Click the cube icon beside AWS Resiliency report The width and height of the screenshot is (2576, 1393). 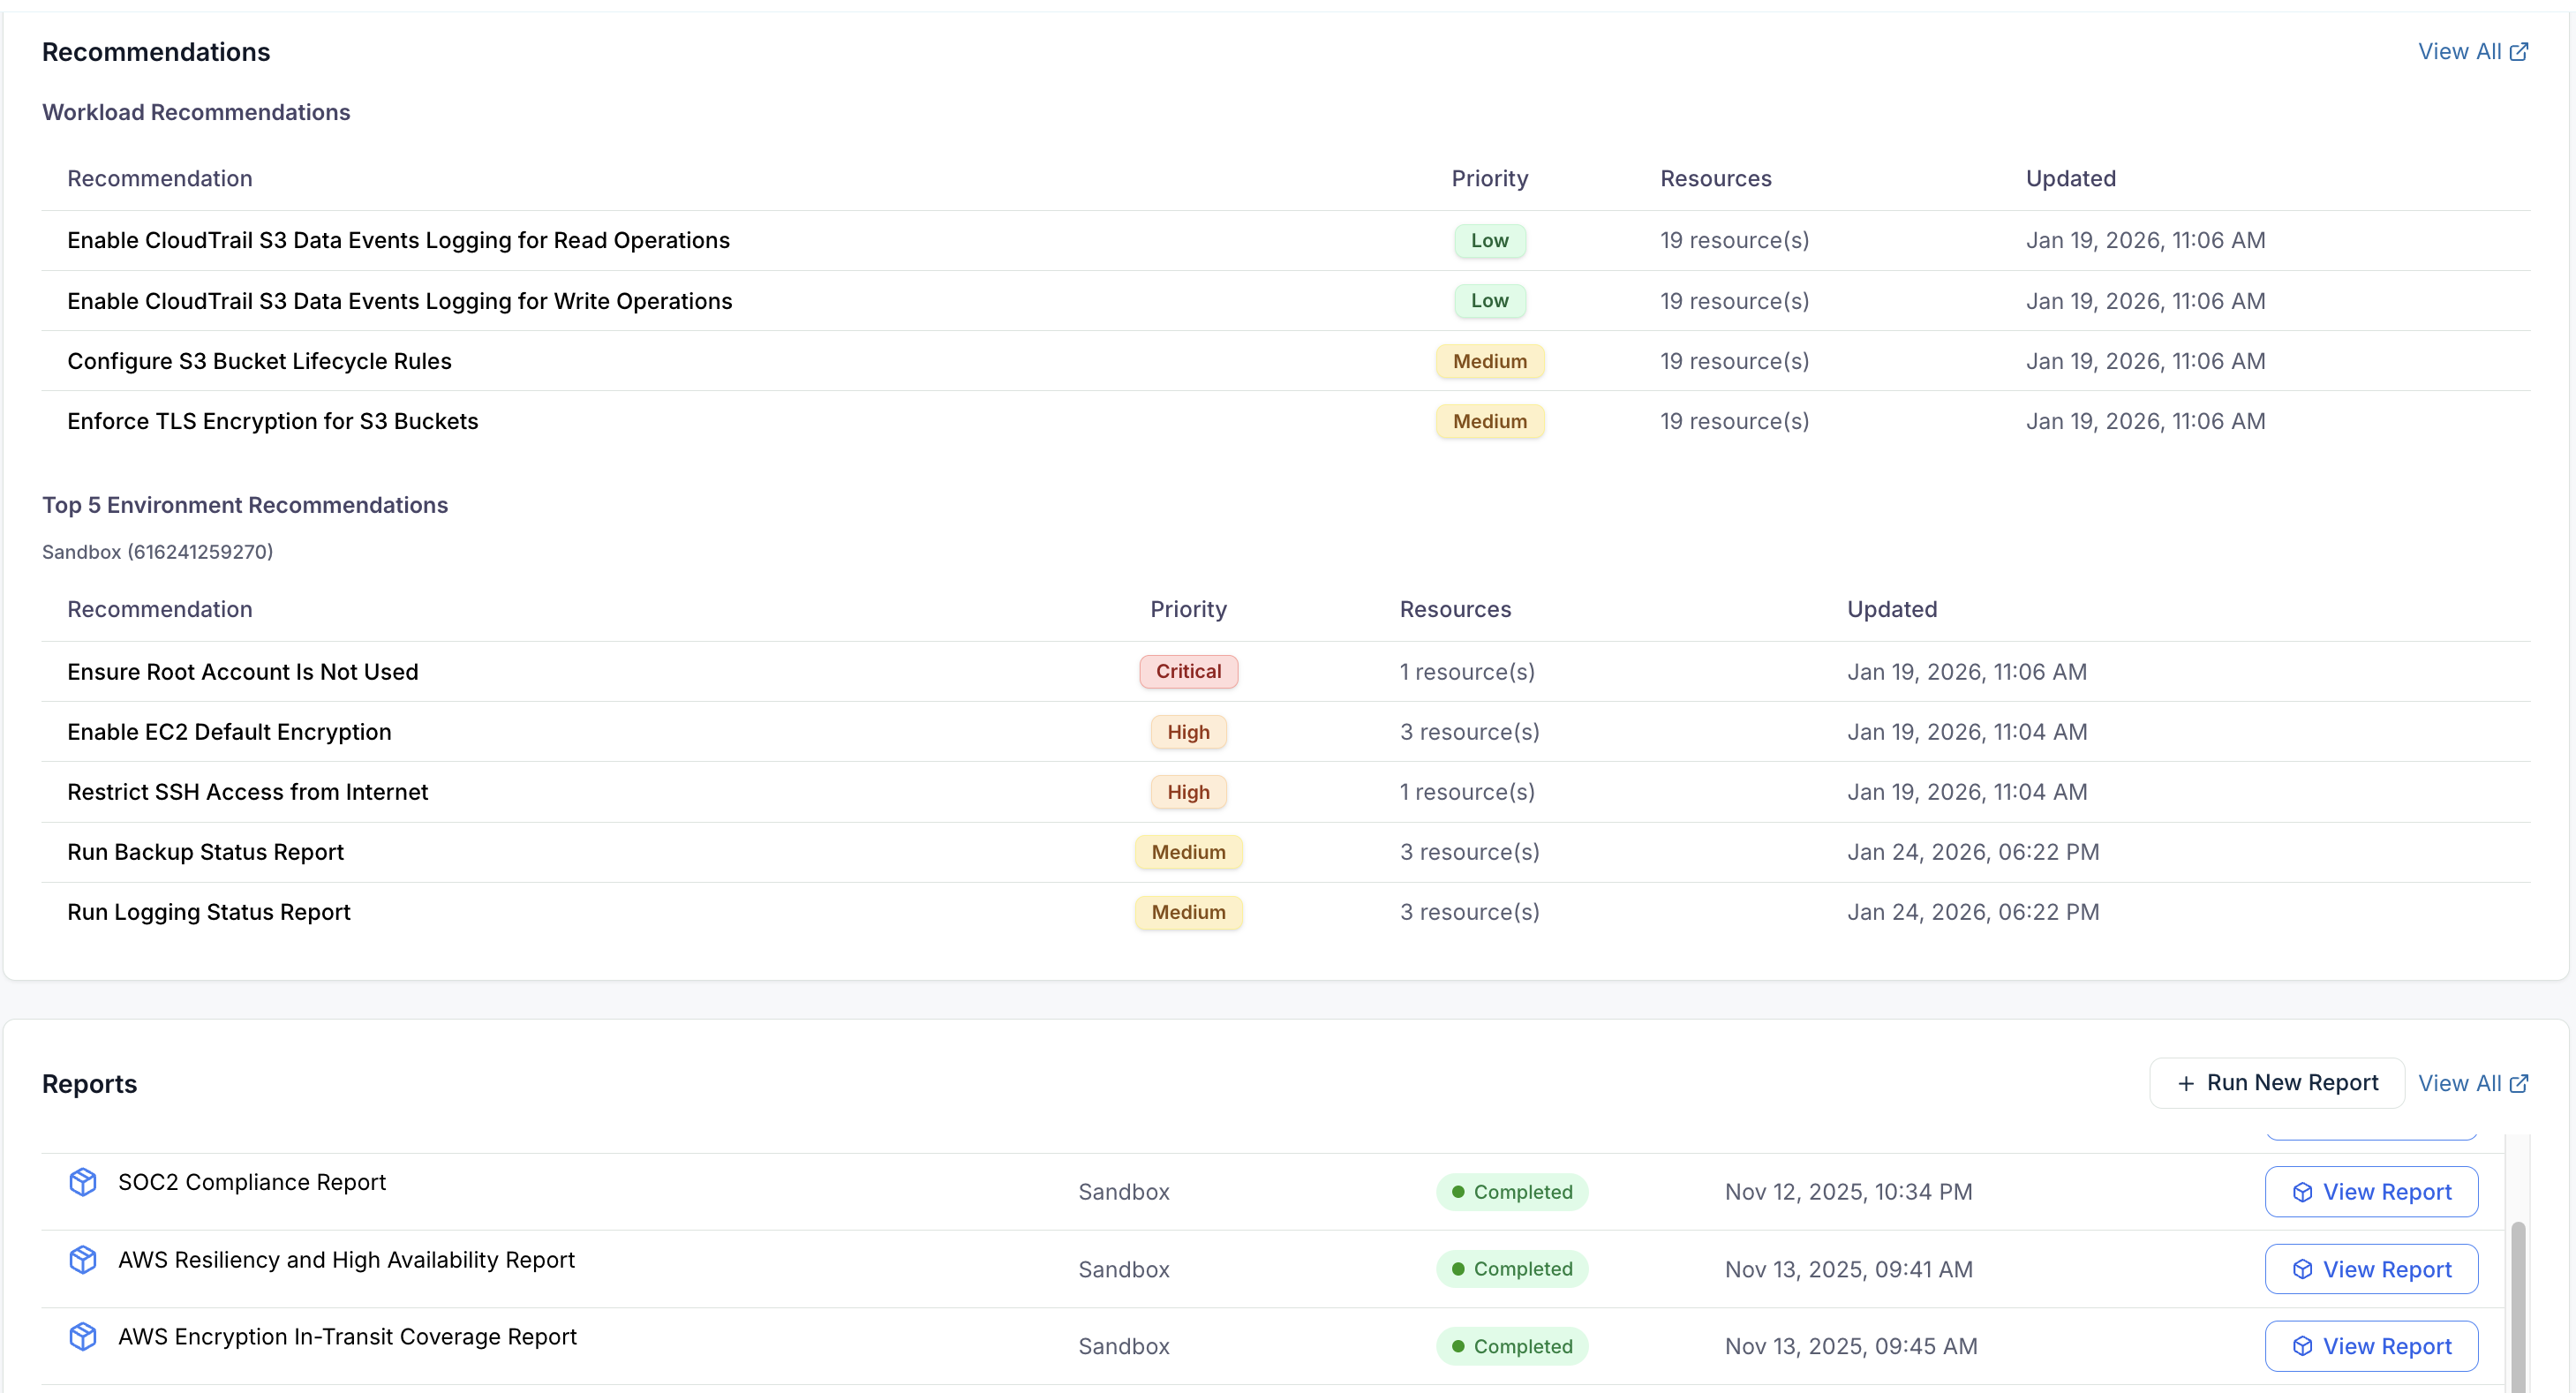[x=82, y=1260]
